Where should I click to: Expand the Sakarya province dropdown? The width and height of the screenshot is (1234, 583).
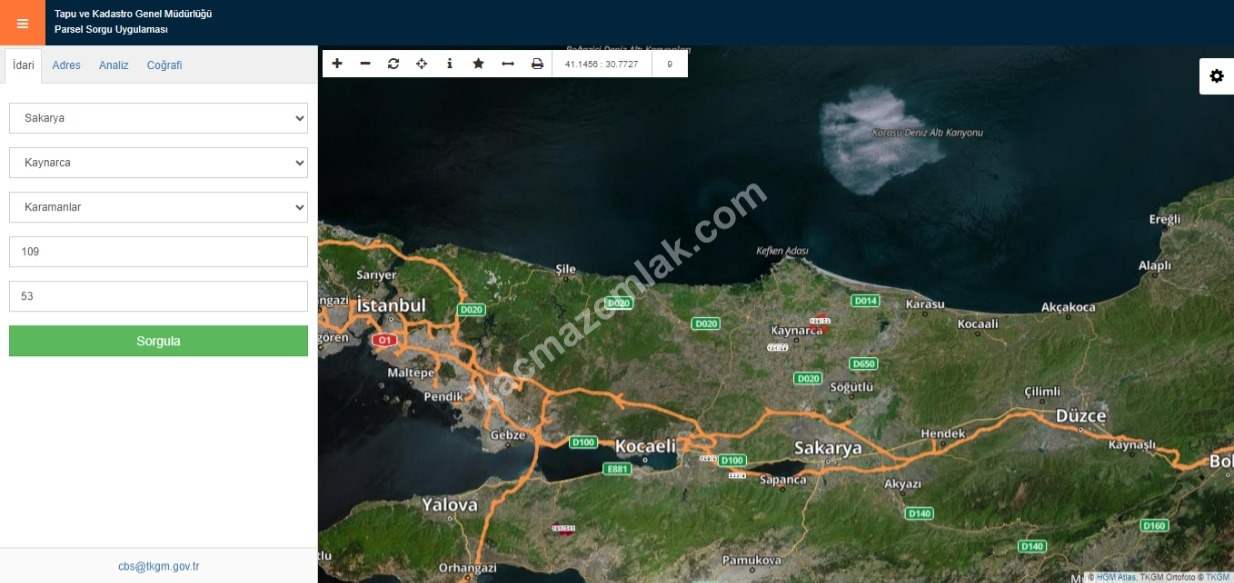click(x=158, y=118)
